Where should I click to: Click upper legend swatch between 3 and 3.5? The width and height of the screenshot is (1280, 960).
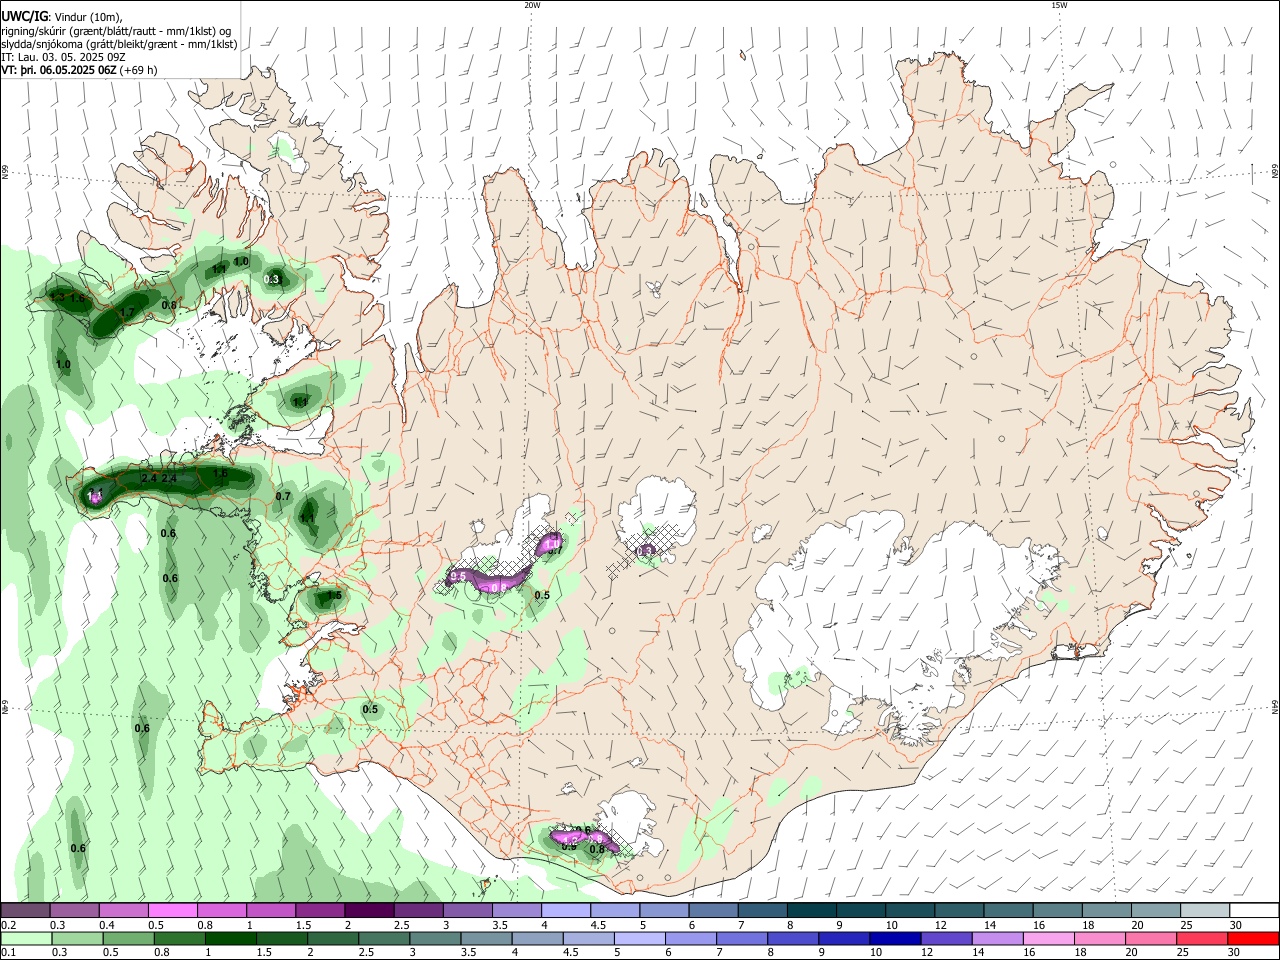click(467, 911)
